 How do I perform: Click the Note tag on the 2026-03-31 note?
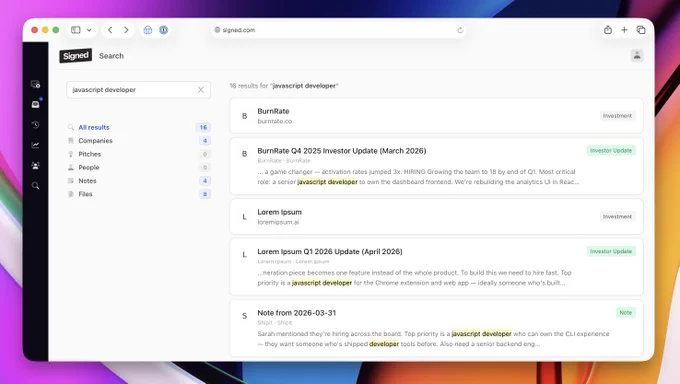point(625,312)
